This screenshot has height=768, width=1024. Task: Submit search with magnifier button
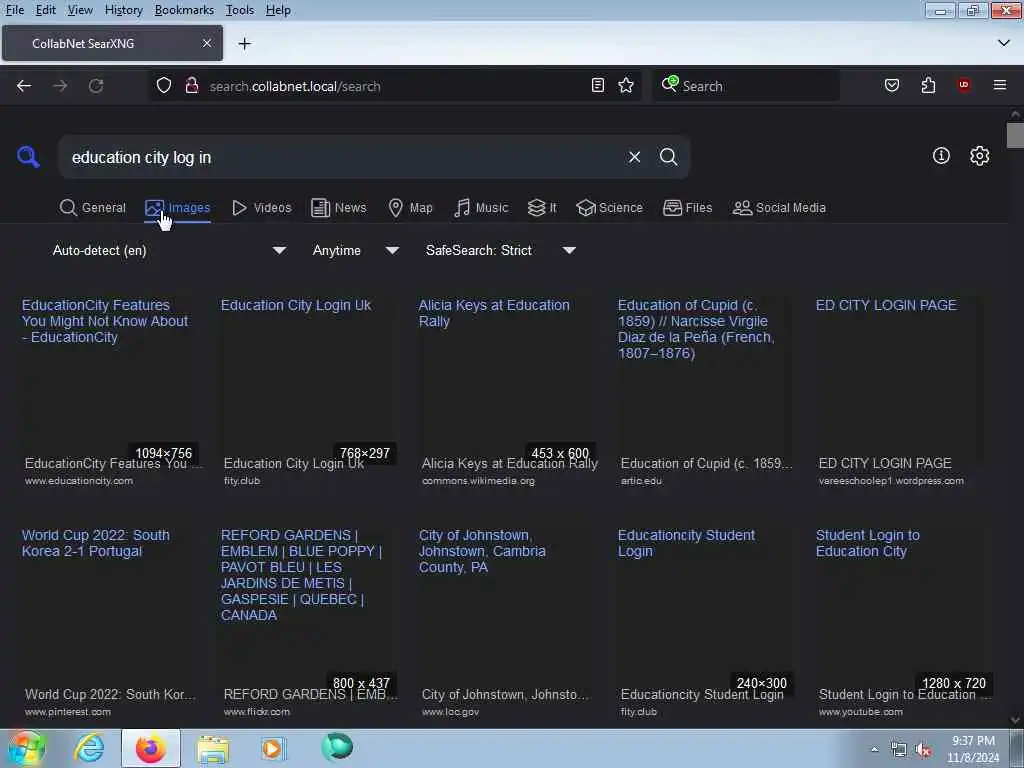(x=668, y=157)
